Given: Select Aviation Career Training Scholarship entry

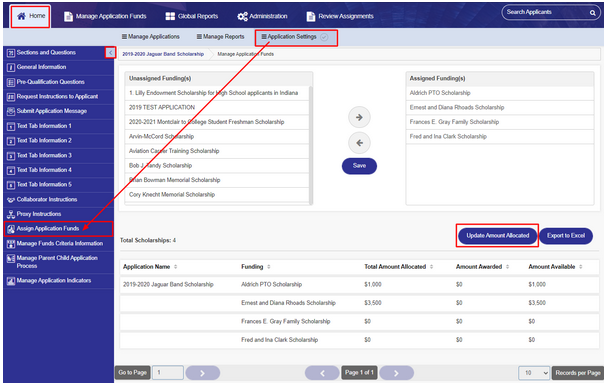Looking at the screenshot, I should (x=217, y=151).
